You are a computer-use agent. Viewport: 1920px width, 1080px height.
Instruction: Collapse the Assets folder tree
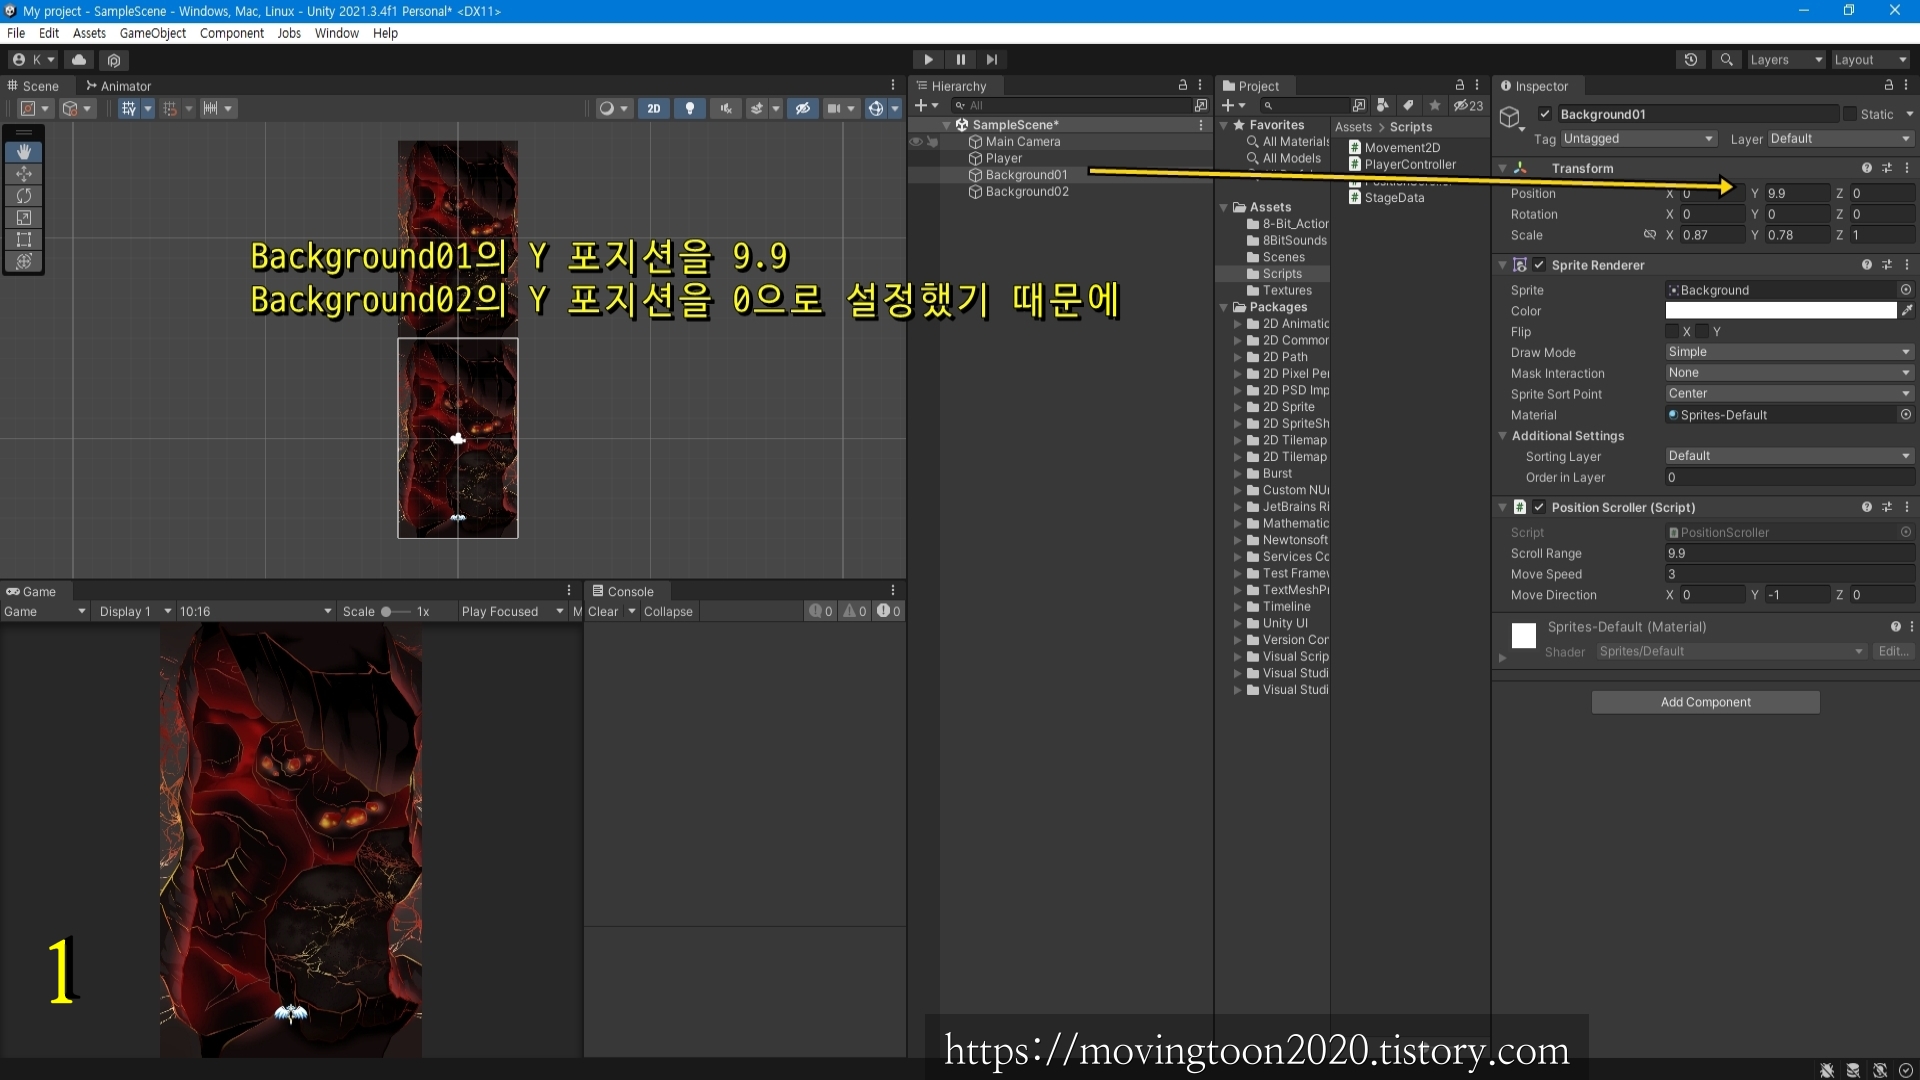pos(1224,208)
